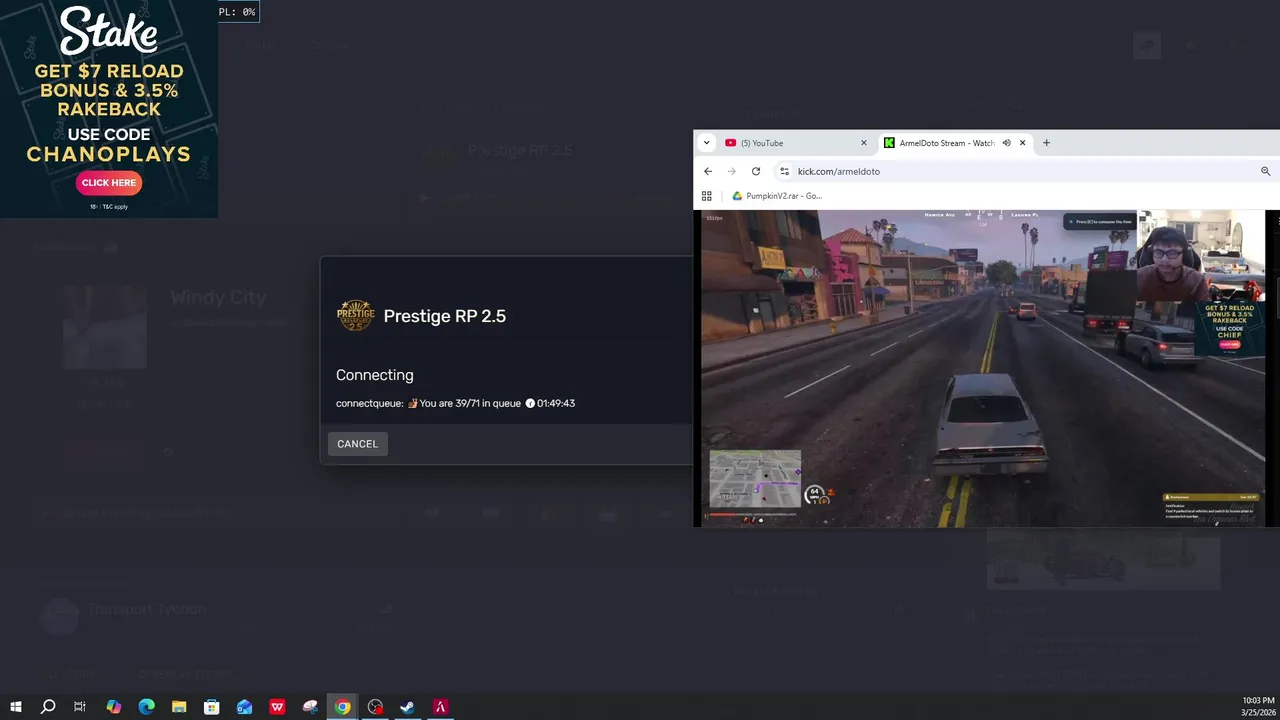Reload the kick.com page
This screenshot has height=720, width=1280.
tap(756, 171)
